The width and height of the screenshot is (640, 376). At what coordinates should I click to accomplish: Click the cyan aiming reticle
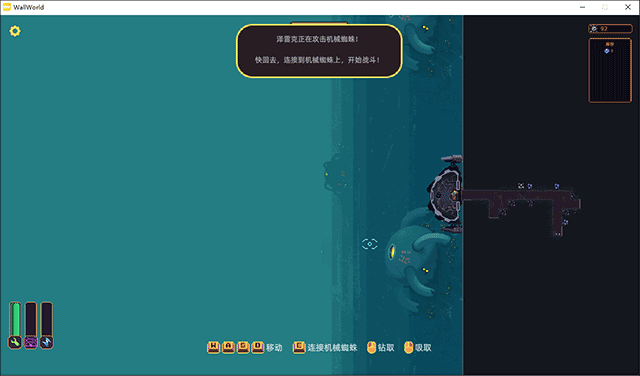point(369,244)
